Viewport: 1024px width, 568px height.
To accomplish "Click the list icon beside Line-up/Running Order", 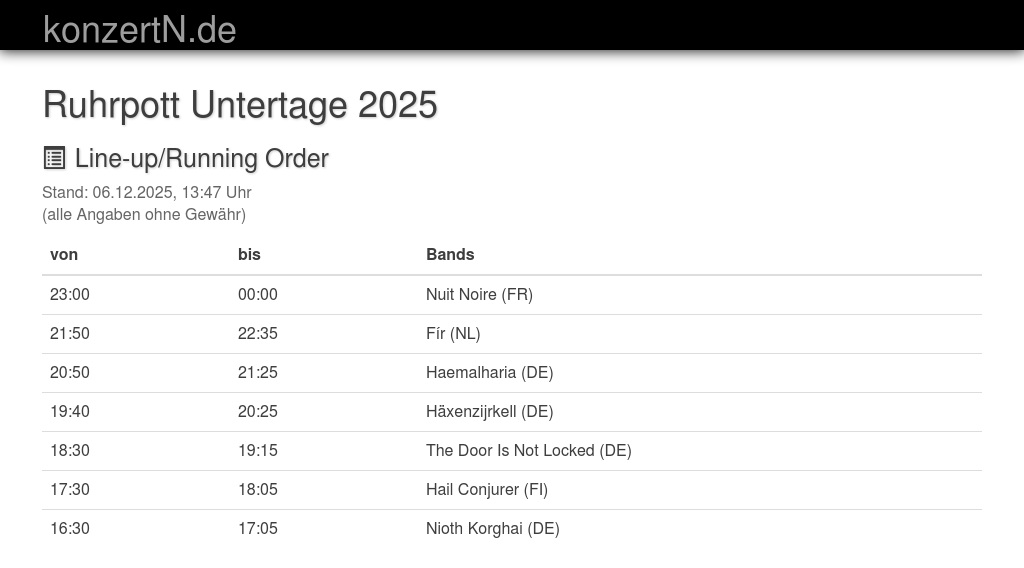I will [54, 158].
